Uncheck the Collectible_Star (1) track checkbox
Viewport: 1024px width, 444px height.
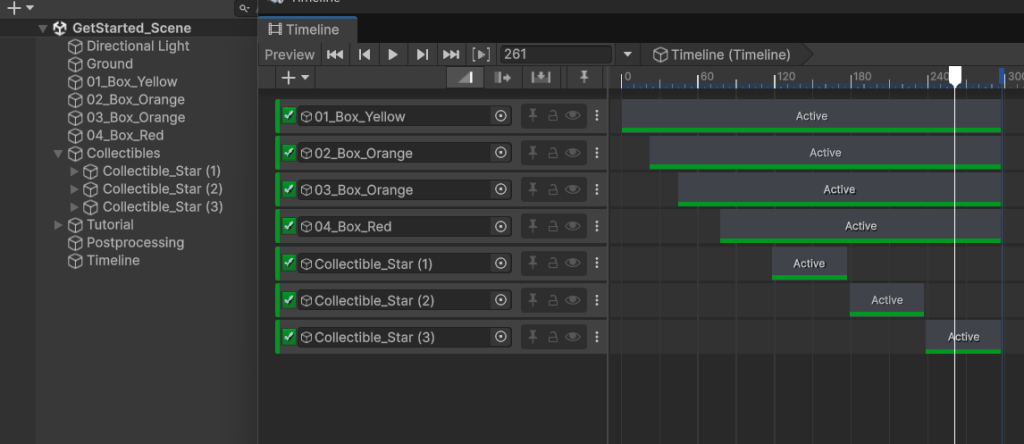click(289, 263)
